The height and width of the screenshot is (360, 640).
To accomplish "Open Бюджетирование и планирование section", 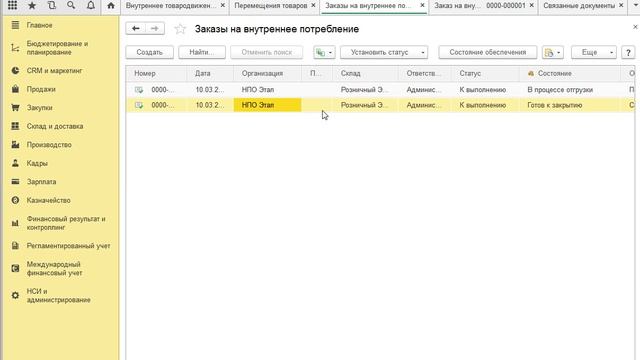I will (x=58, y=48).
